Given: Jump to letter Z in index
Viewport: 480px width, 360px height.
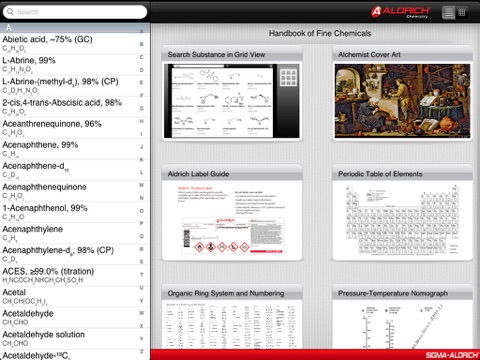Looking at the screenshot, I should (142, 351).
